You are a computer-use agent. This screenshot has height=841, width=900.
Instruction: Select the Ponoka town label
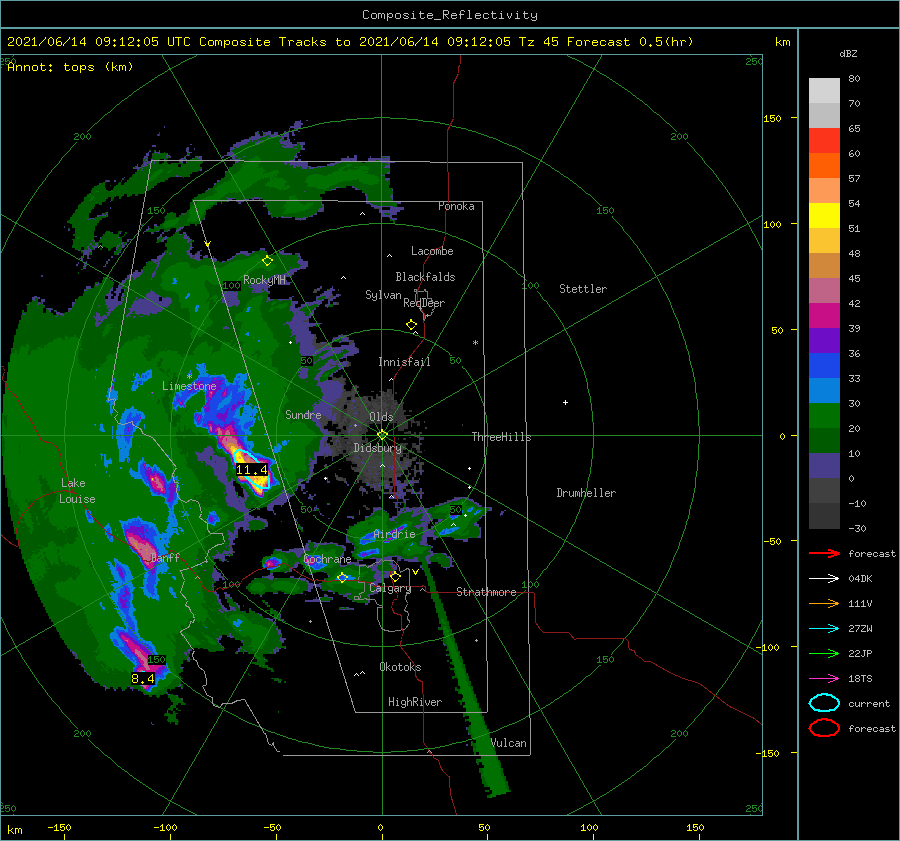tap(456, 206)
